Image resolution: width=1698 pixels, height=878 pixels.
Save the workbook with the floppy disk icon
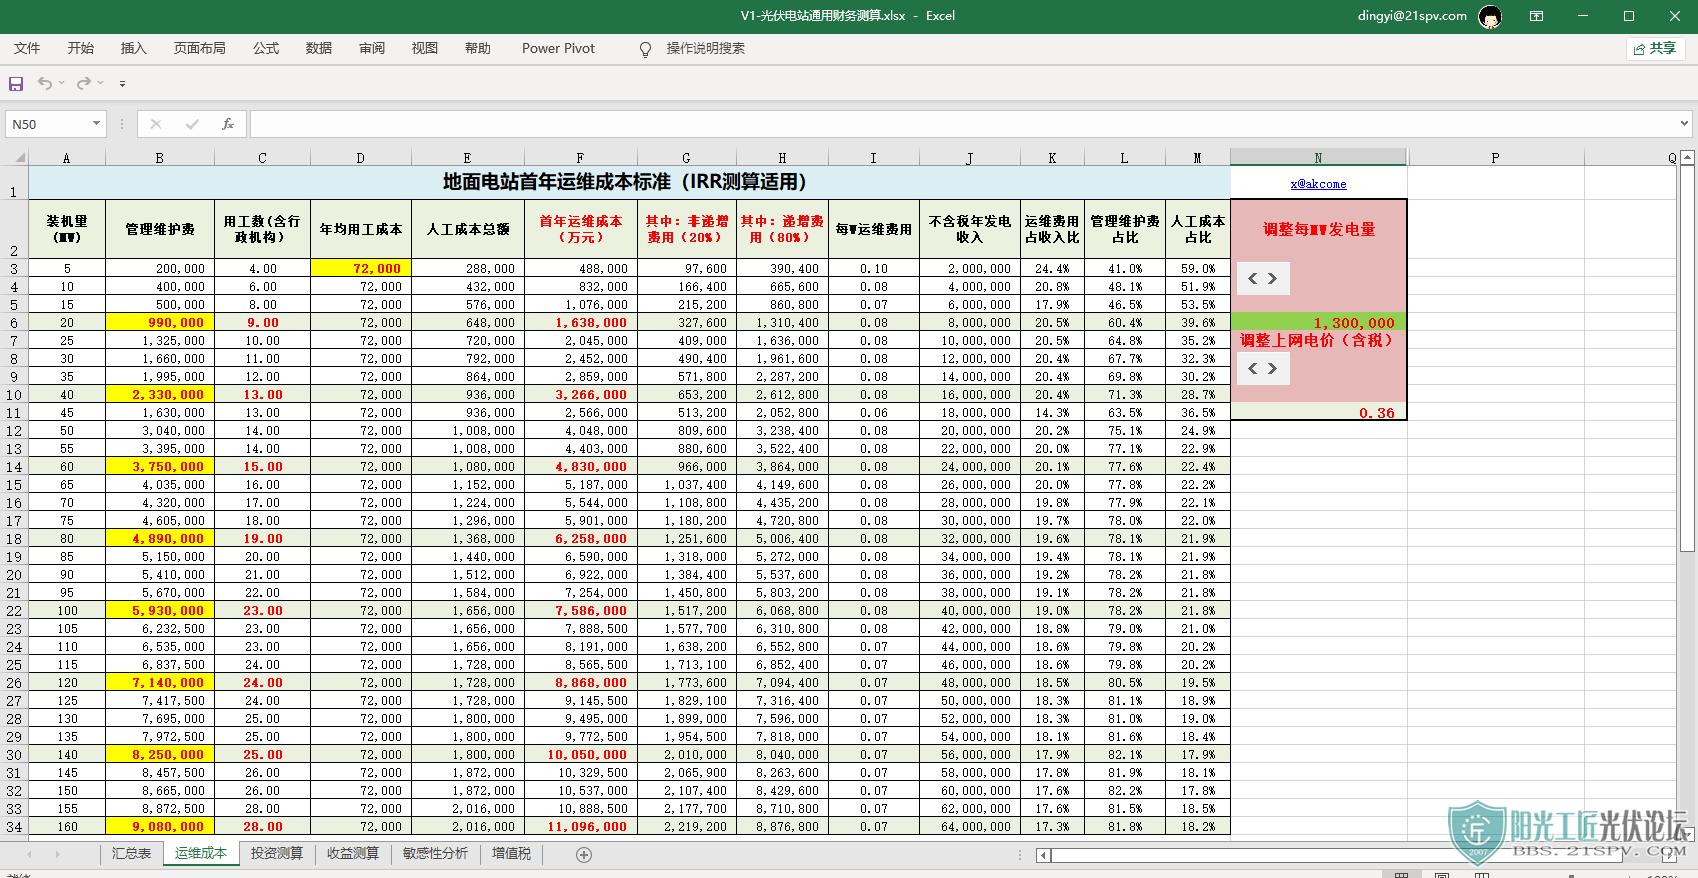[16, 84]
